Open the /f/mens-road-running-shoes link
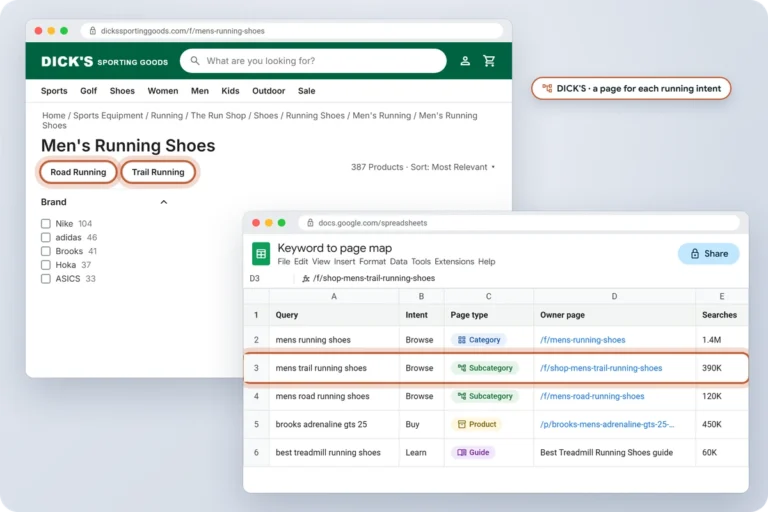This screenshot has width=768, height=512. (592, 396)
